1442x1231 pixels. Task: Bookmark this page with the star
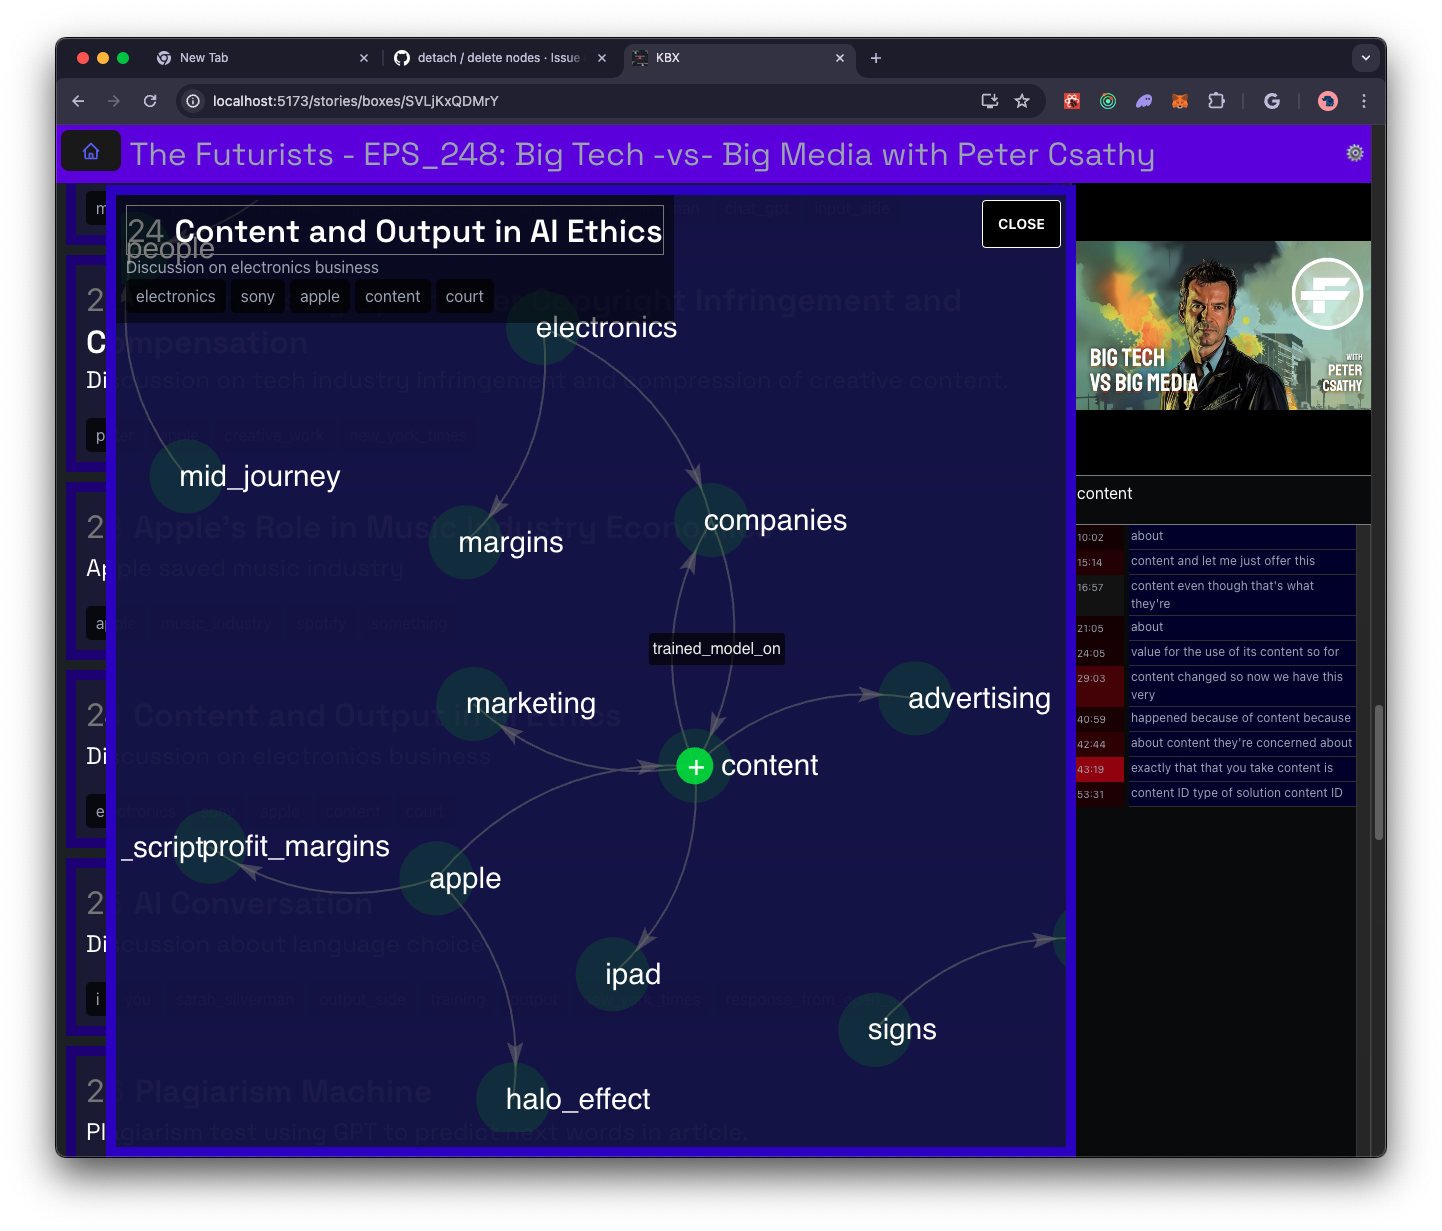point(1022,101)
